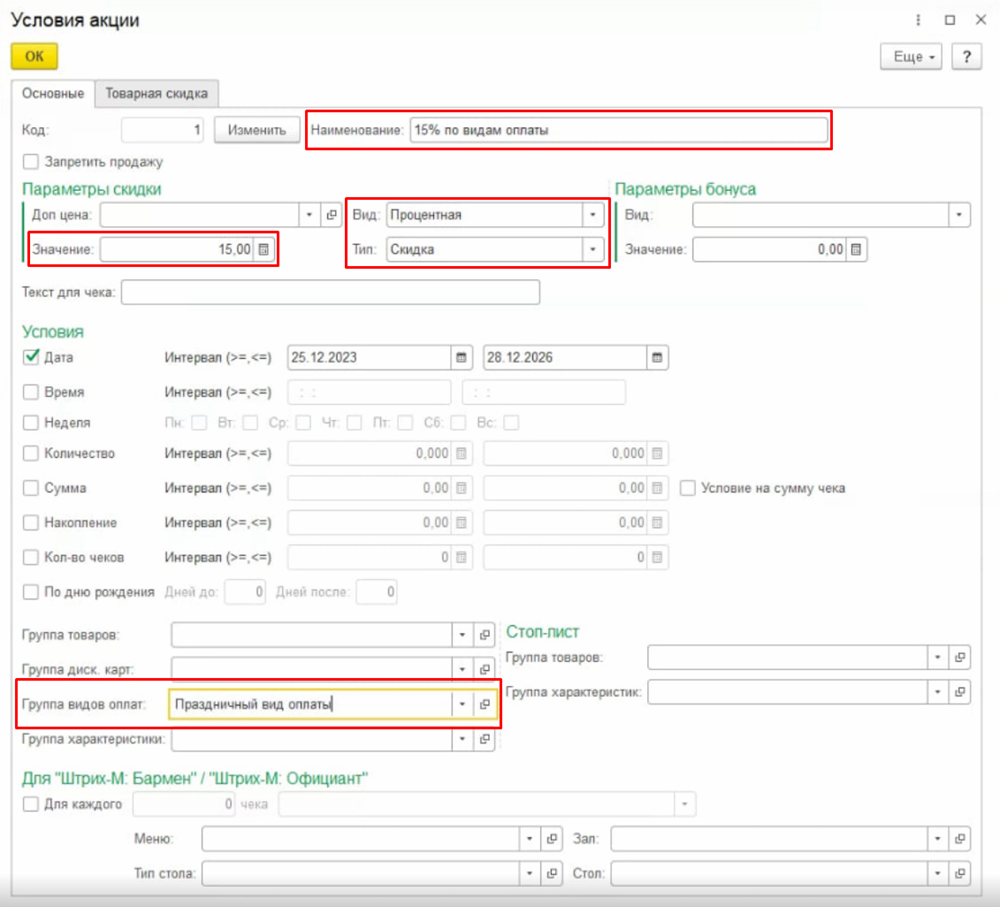Click open-form icon for Группа видов оплат
This screenshot has width=1000, height=907.
(x=485, y=704)
